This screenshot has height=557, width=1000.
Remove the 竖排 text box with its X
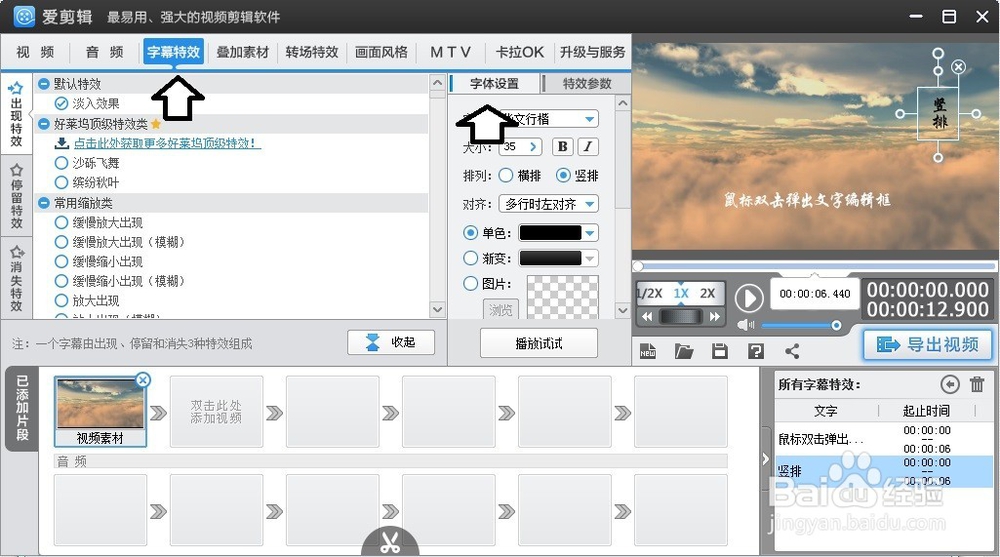coord(959,66)
